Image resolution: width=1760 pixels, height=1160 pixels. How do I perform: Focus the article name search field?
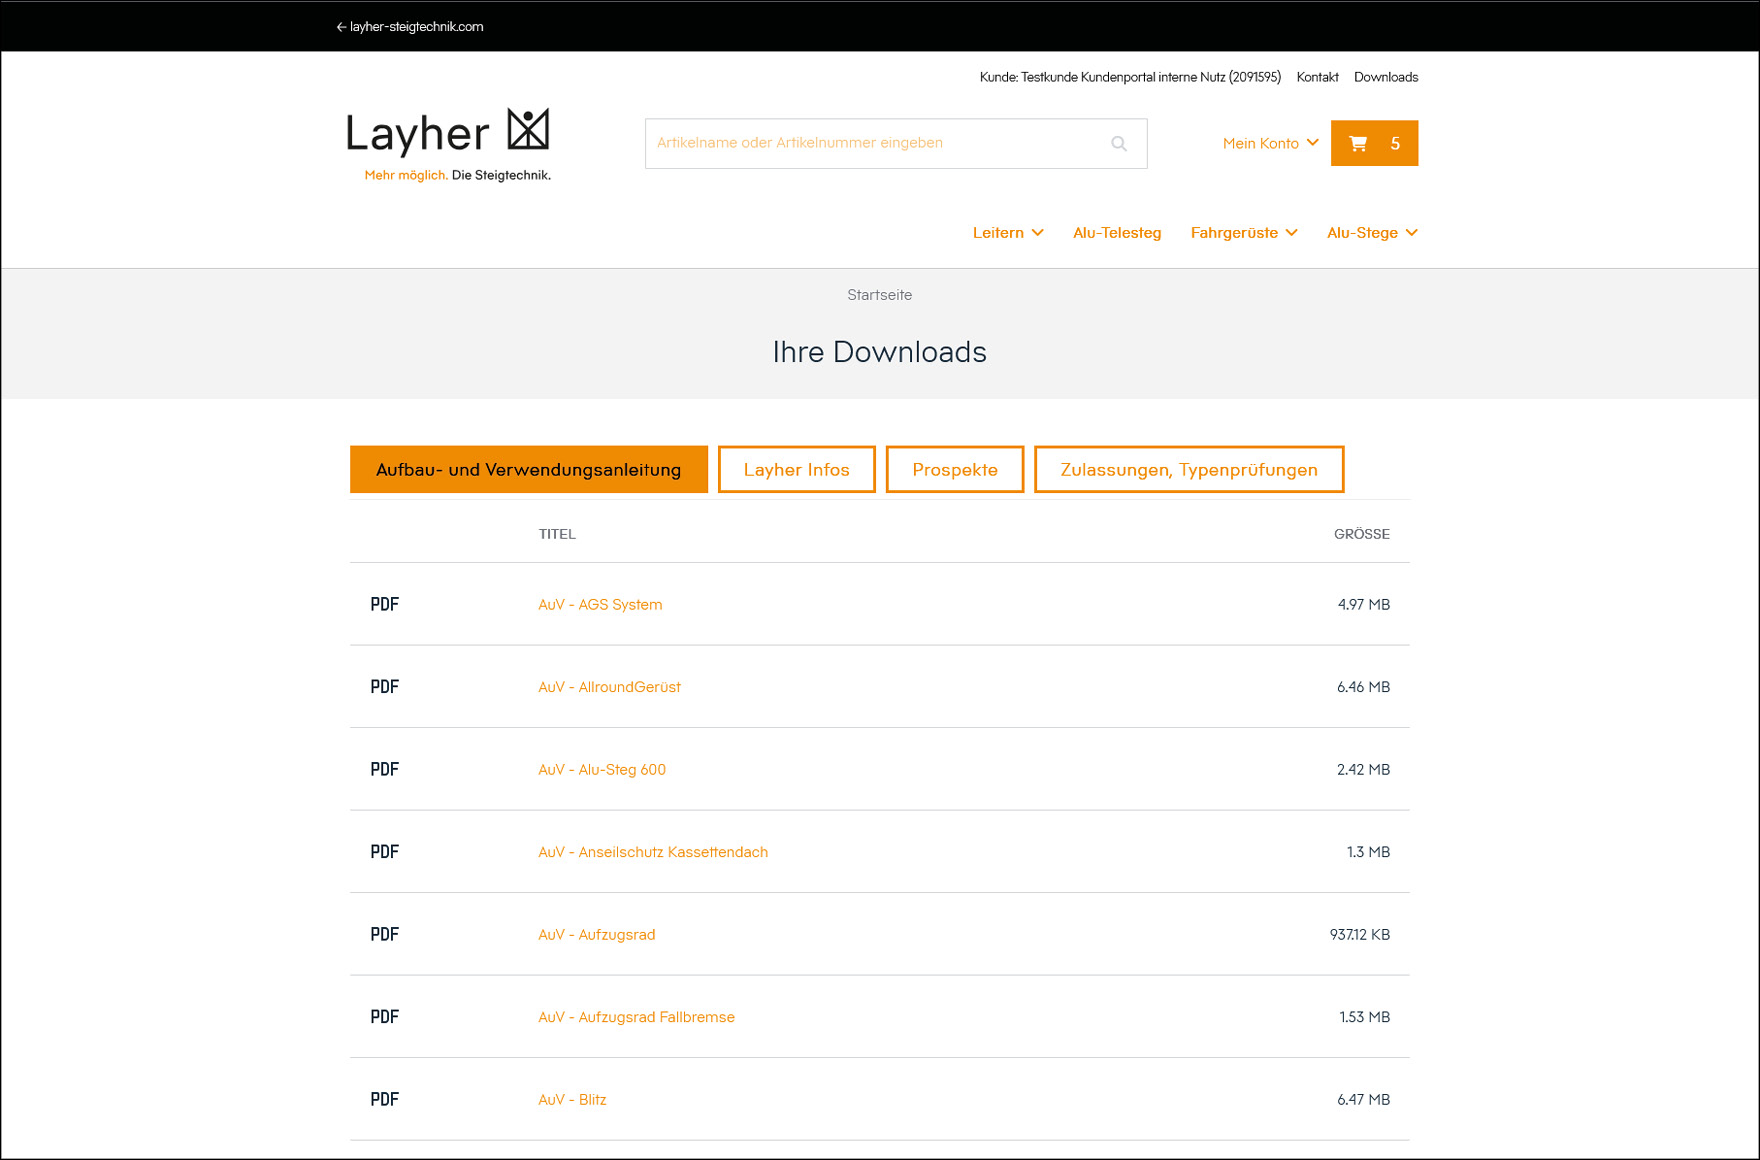[875, 143]
